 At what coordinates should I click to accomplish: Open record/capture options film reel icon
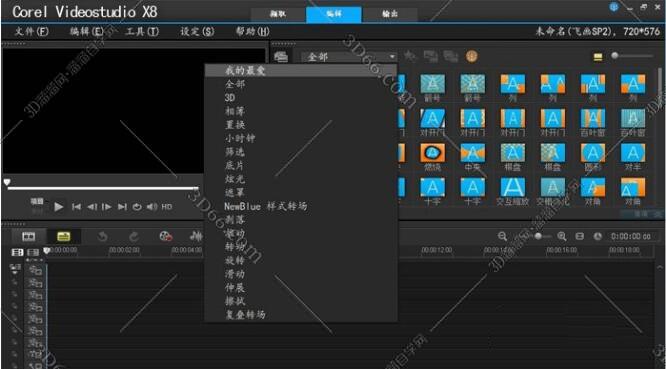coord(166,236)
